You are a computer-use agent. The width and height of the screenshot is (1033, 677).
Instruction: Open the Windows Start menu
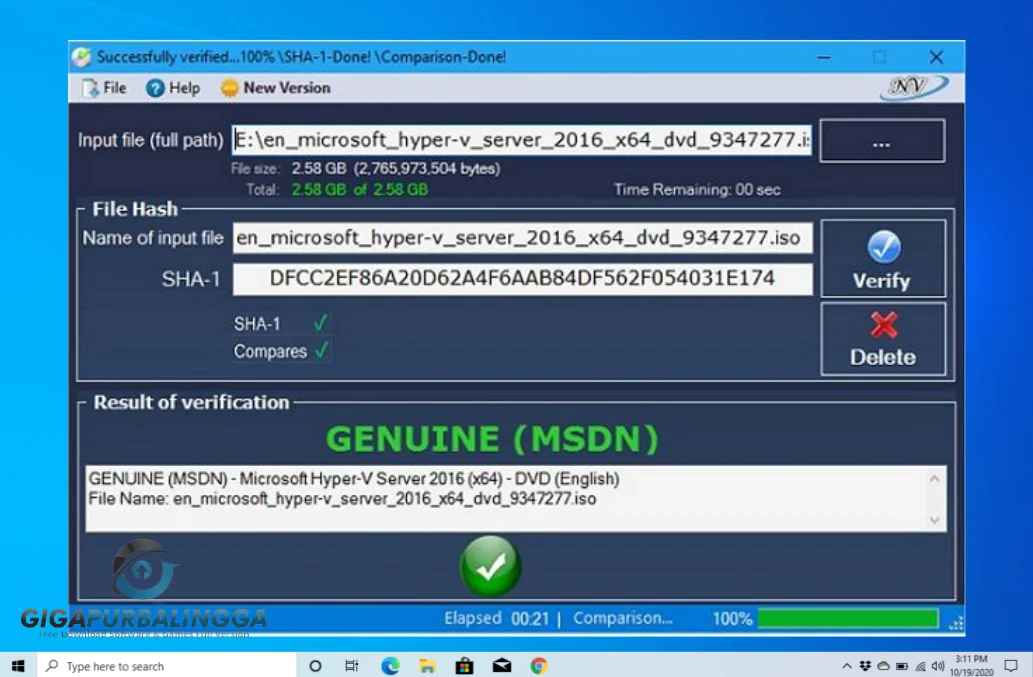(x=18, y=666)
